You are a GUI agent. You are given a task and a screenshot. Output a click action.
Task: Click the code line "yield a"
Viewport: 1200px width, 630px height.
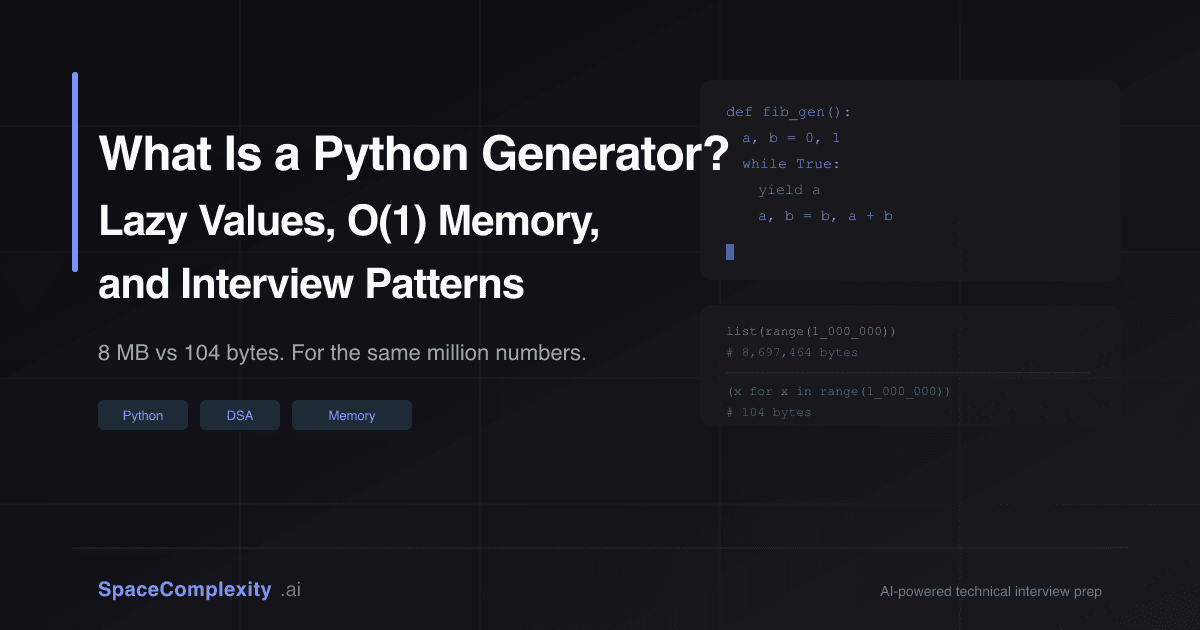790,190
